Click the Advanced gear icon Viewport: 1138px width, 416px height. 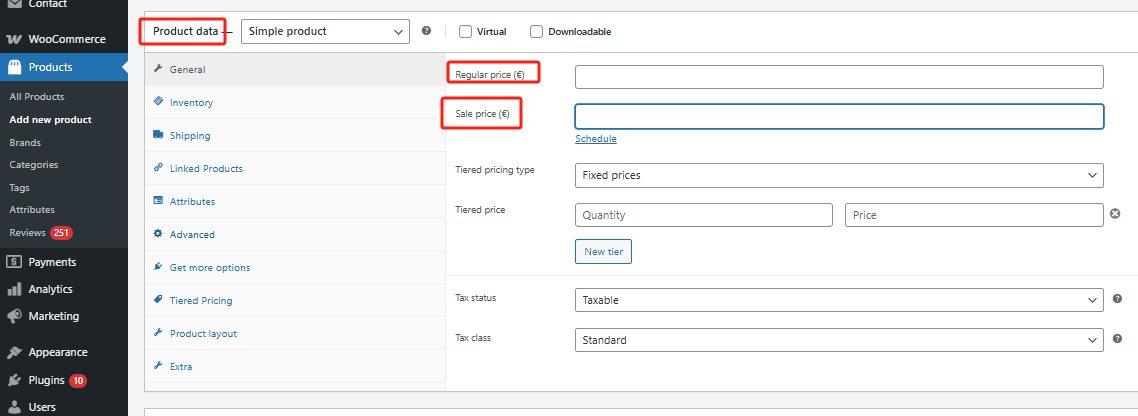point(158,234)
